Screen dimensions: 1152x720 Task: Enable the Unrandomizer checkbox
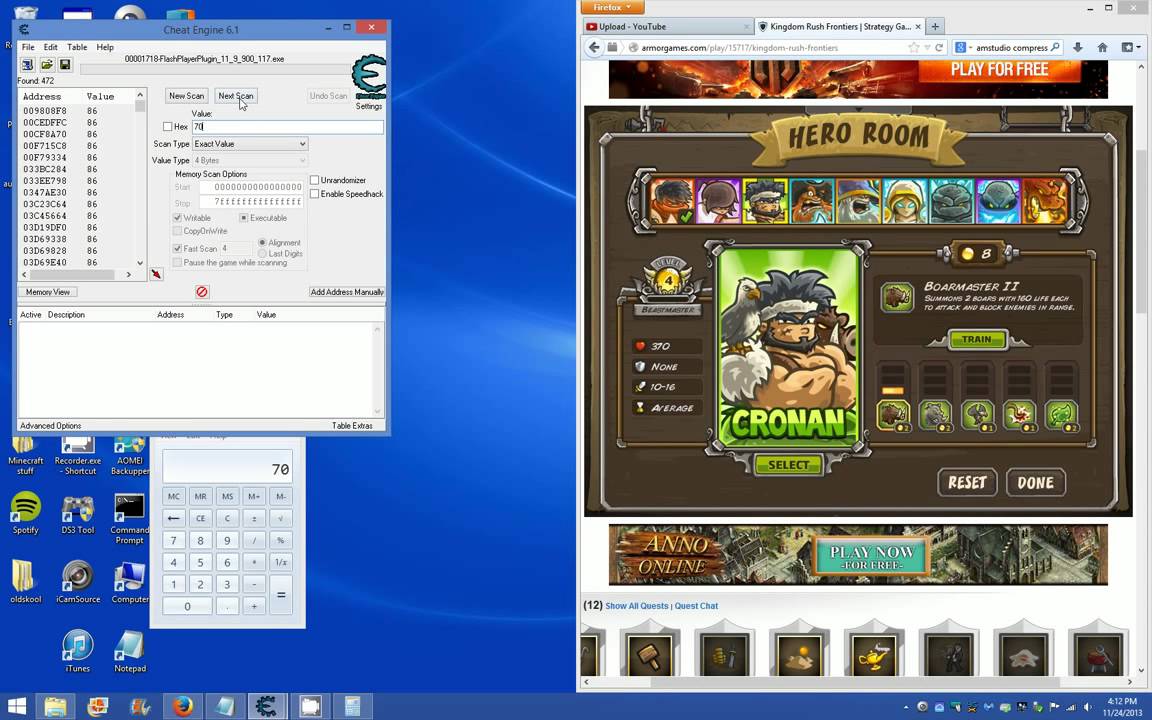(x=314, y=180)
